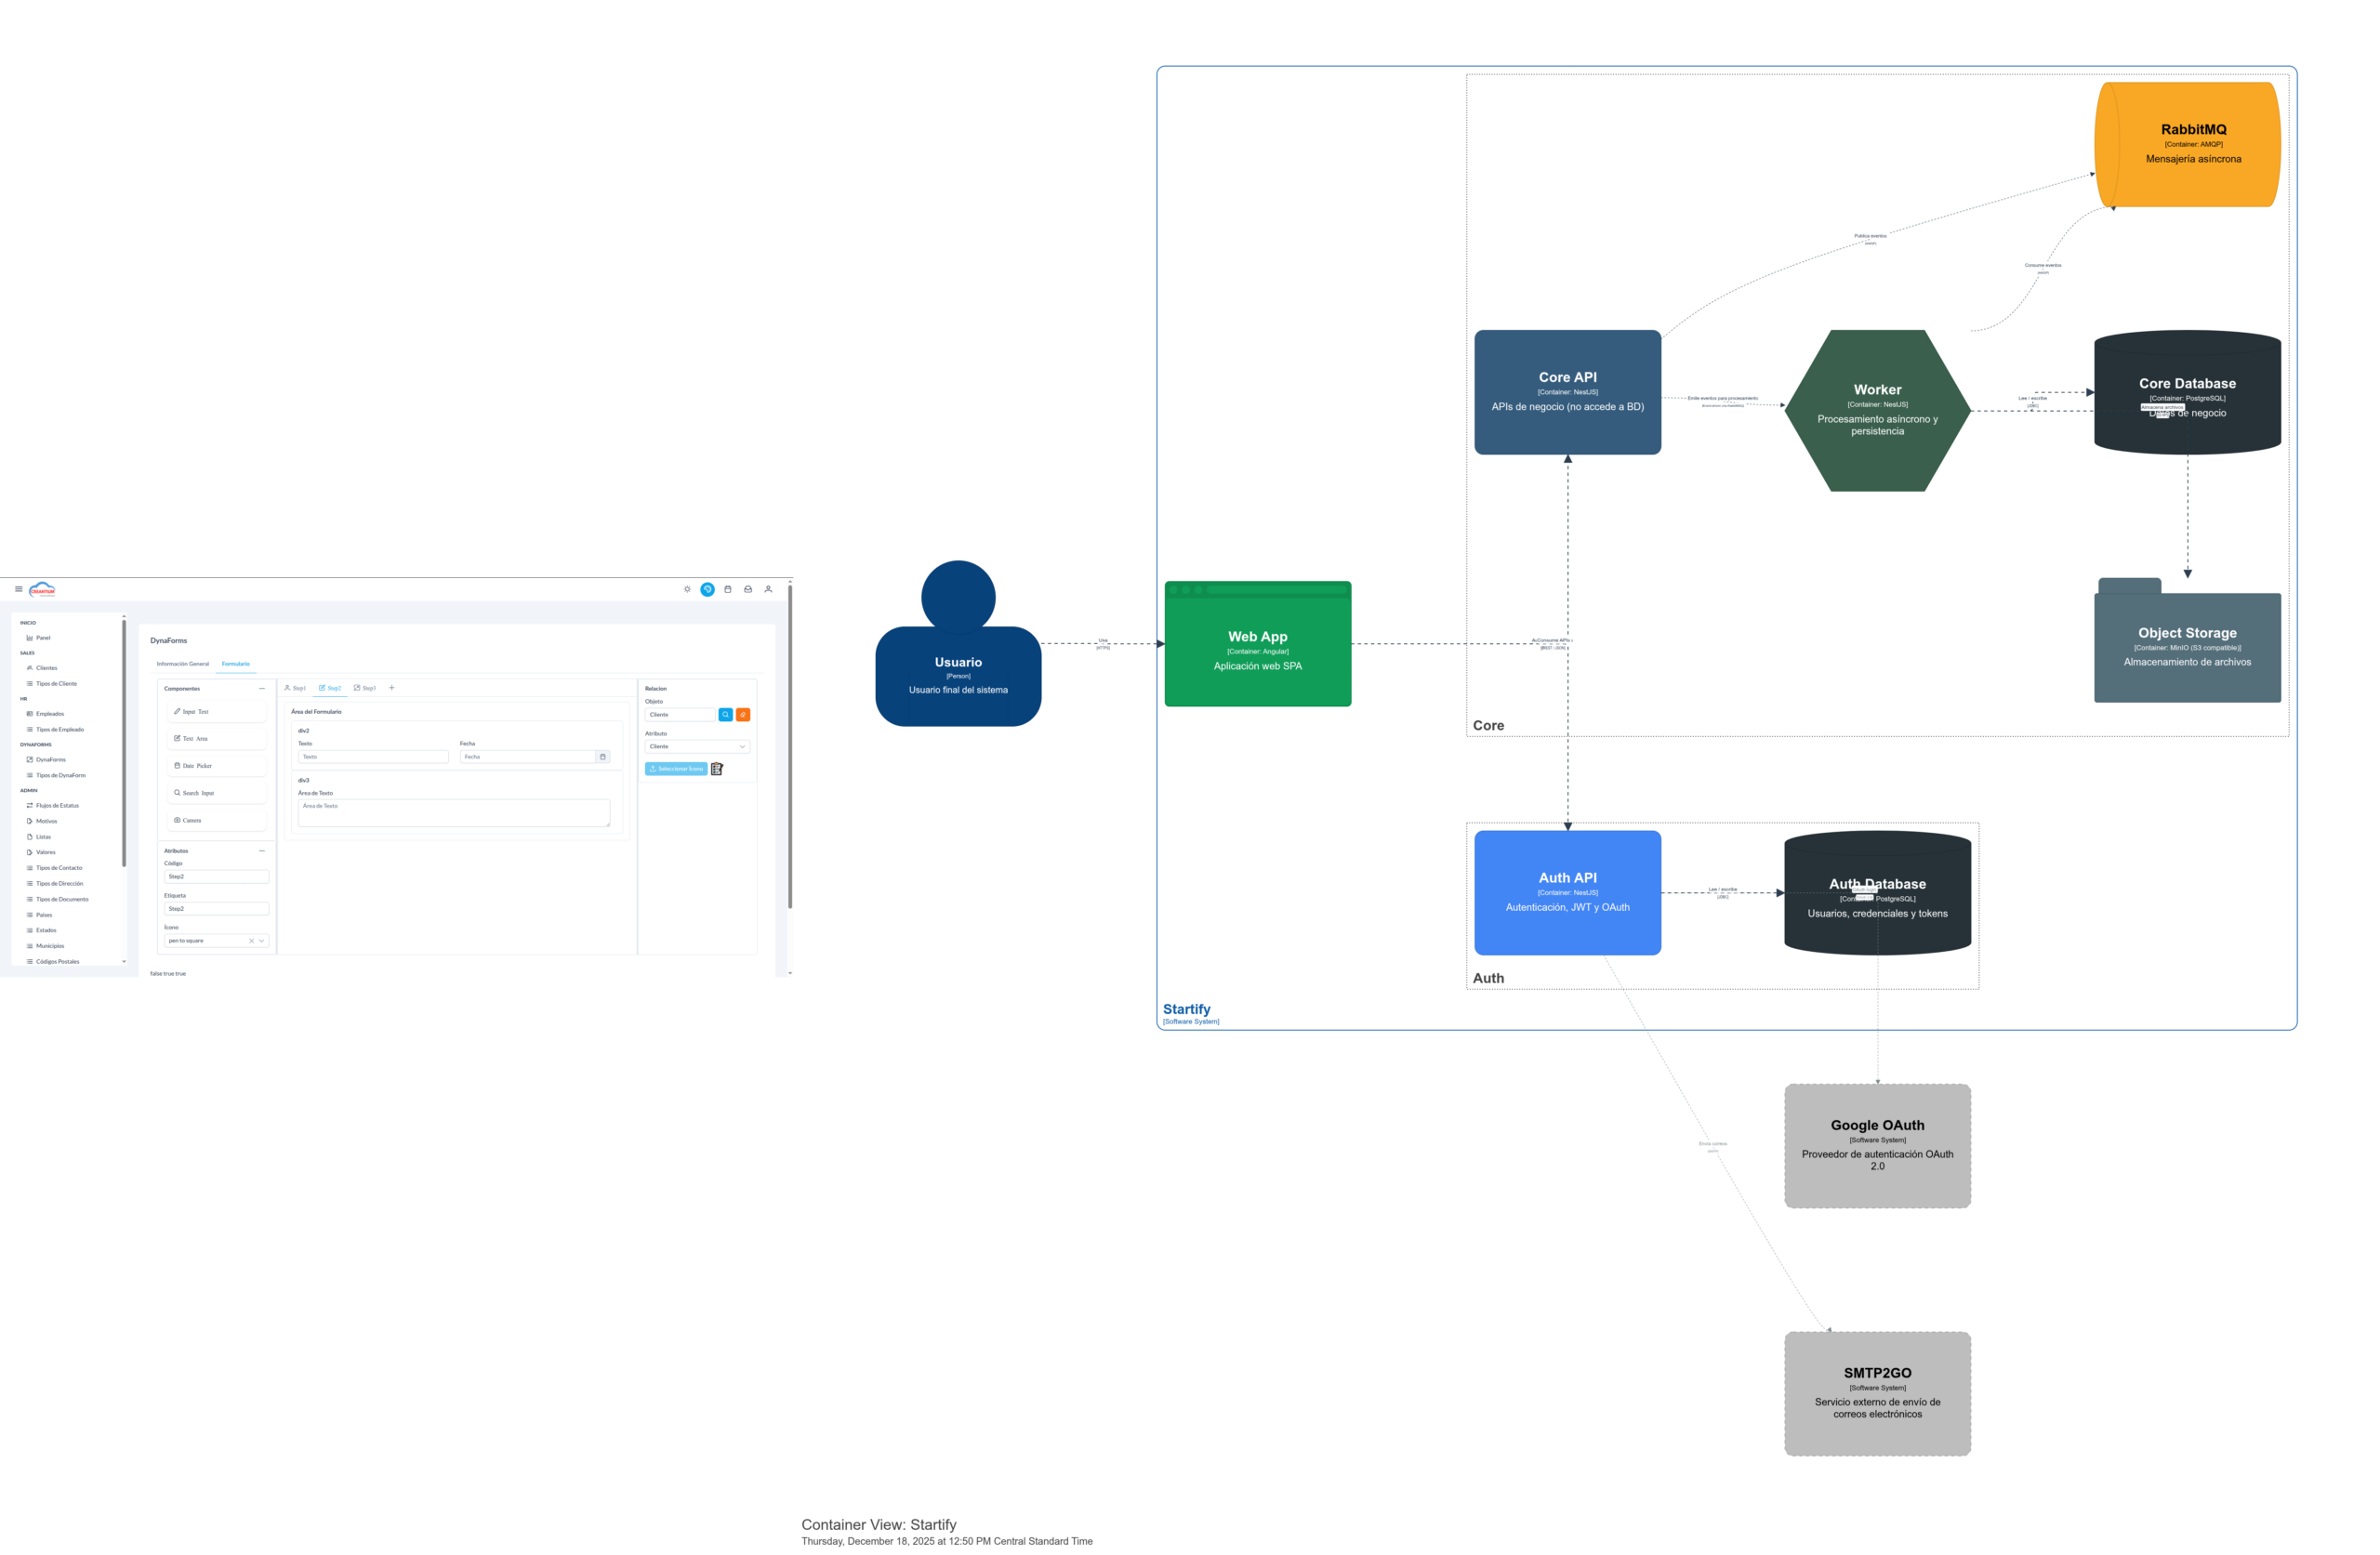The width and height of the screenshot is (2380, 1555).
Task: Toggle the sun theme icon
Action: pyautogui.click(x=687, y=589)
